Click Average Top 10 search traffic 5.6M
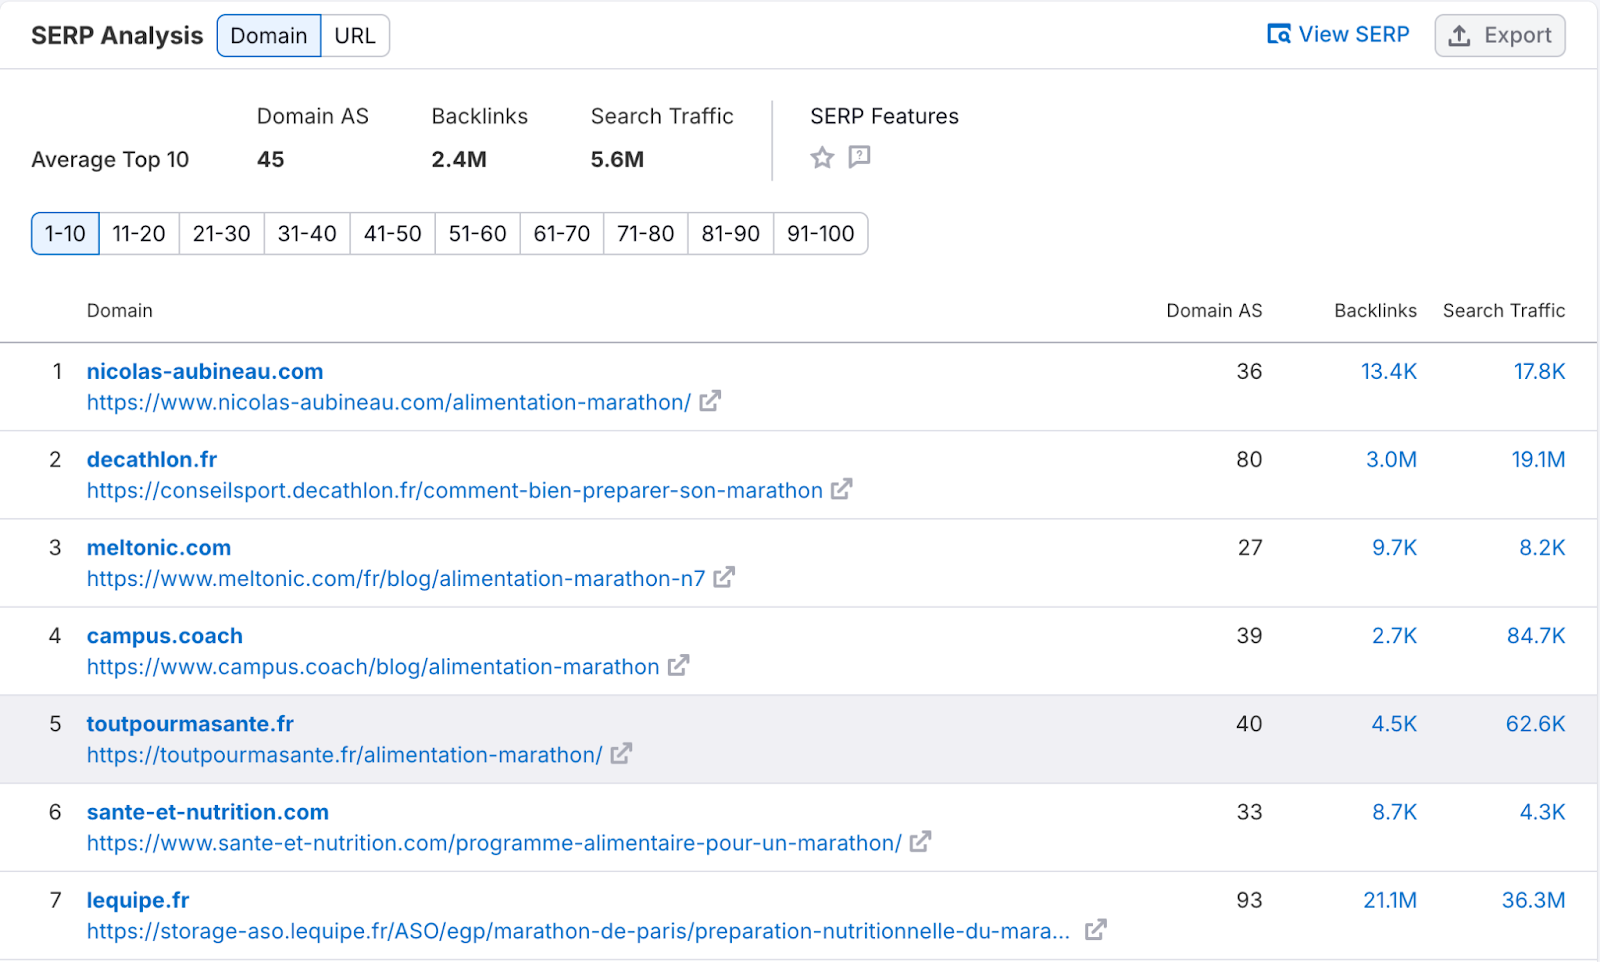Viewport: 1600px width, 962px height. click(617, 159)
